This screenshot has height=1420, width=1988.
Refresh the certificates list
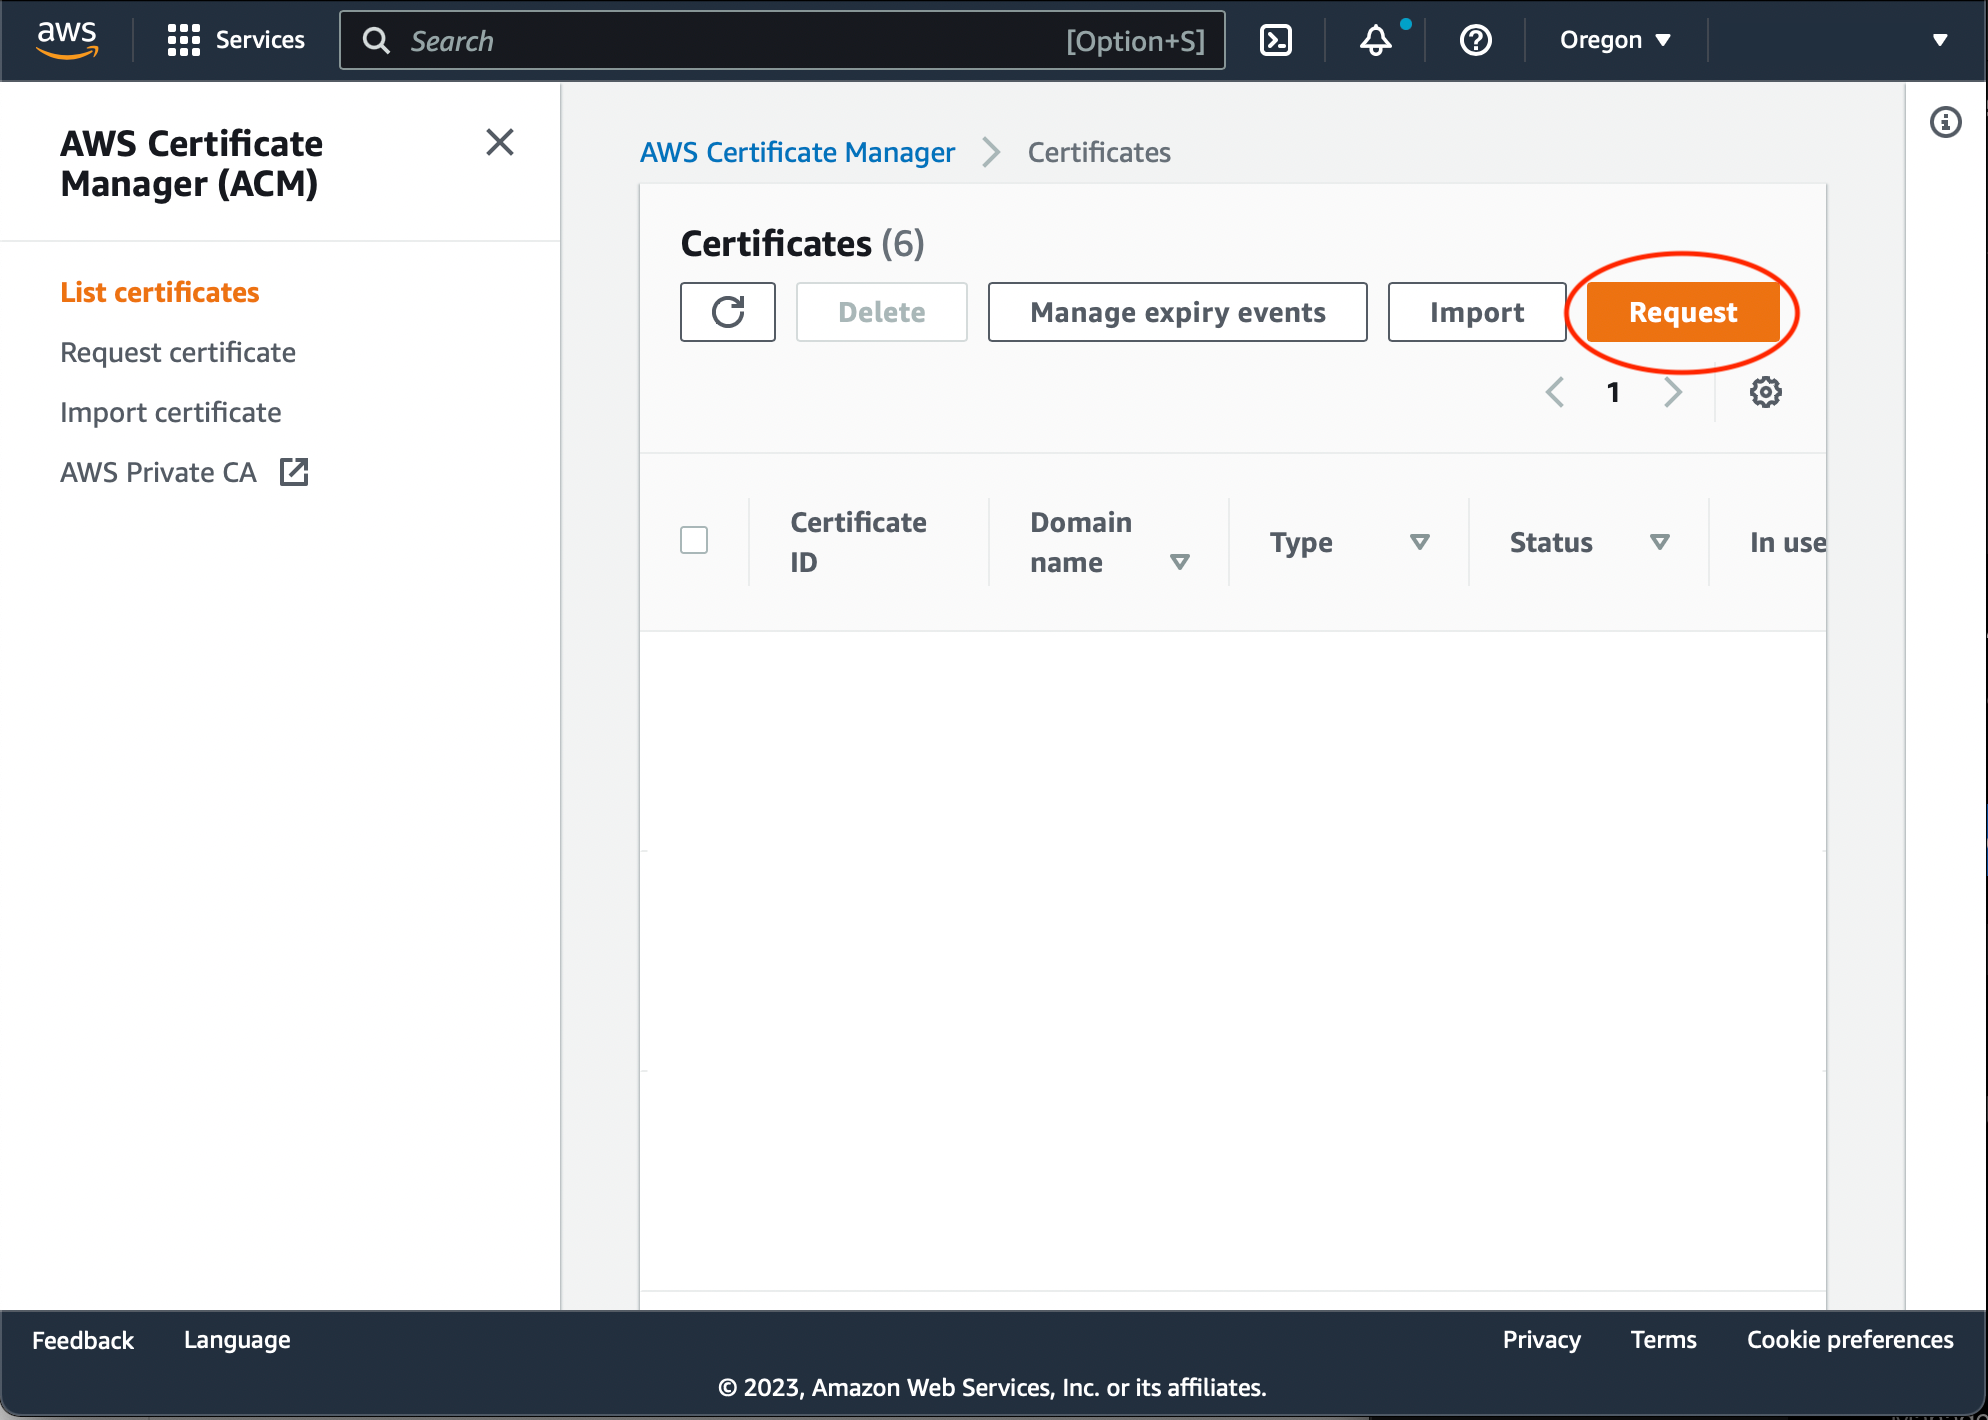(728, 312)
